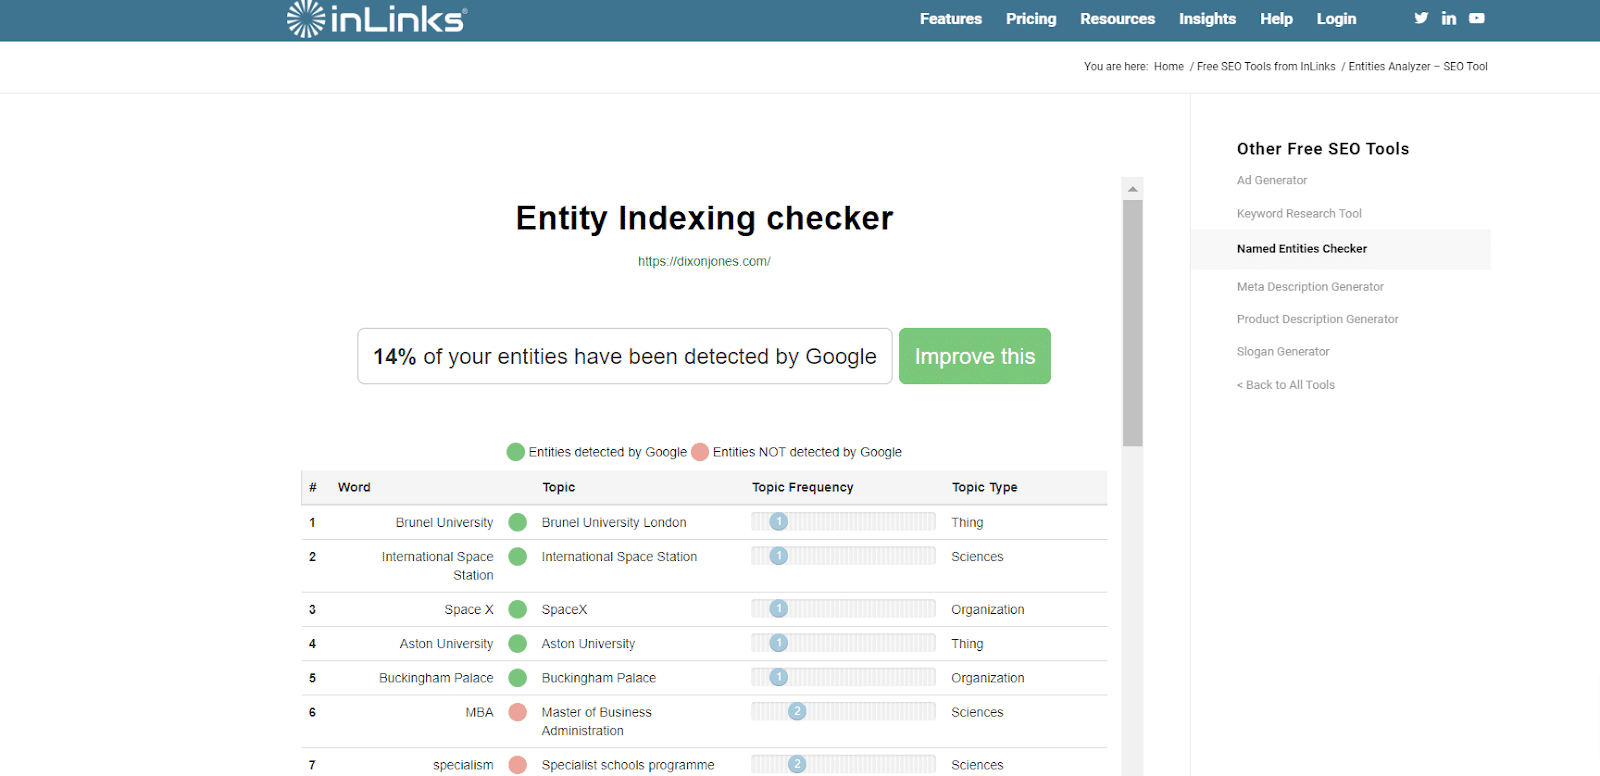The width and height of the screenshot is (1600, 776).
Task: Open the https://dixonjones.com/ link
Action: [x=704, y=261]
